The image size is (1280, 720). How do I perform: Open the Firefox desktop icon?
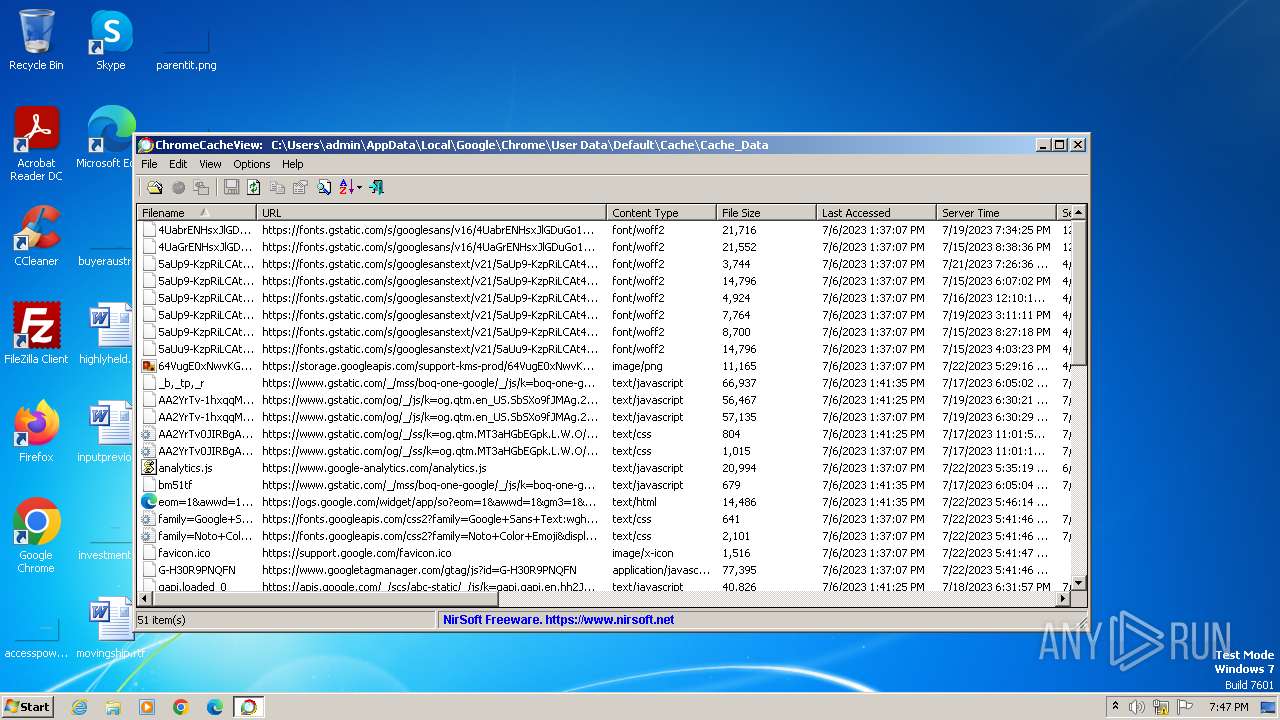tap(36, 431)
